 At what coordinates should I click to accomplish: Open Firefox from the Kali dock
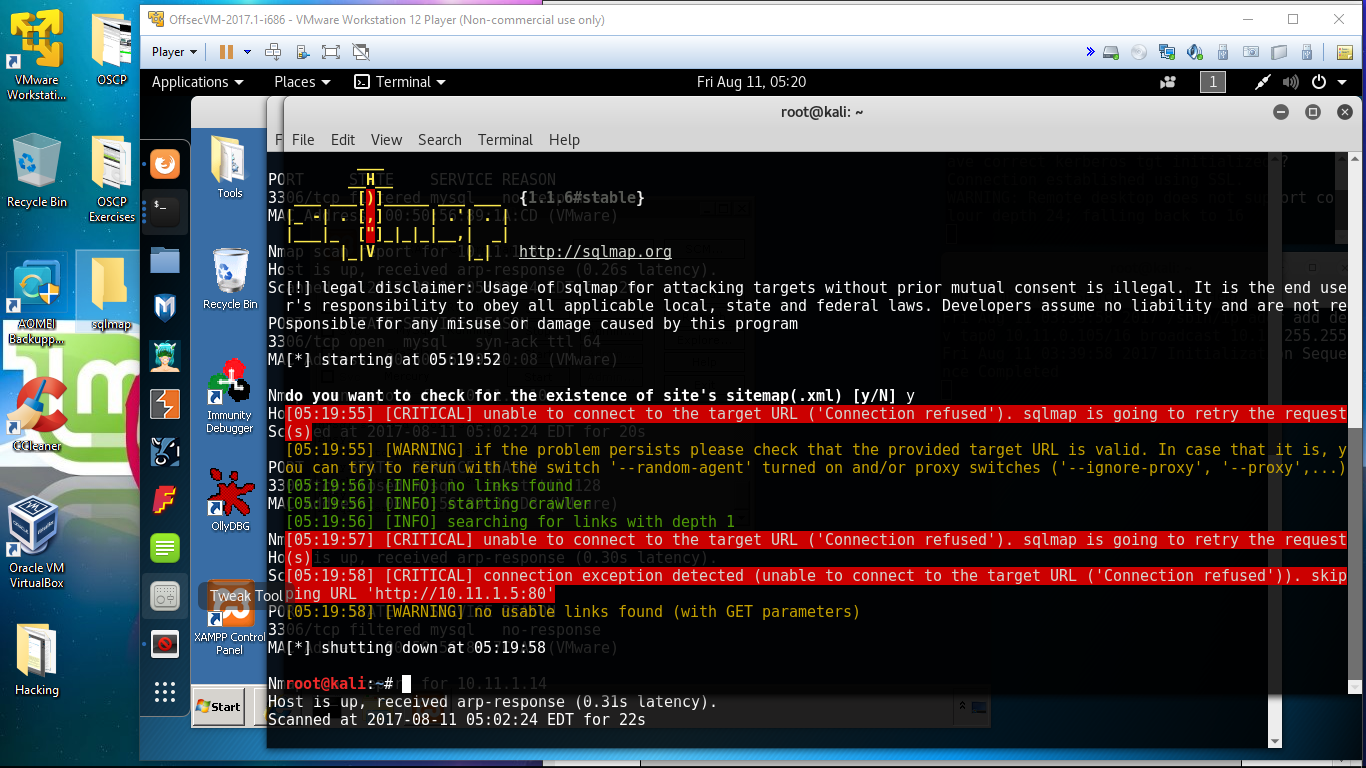point(165,164)
